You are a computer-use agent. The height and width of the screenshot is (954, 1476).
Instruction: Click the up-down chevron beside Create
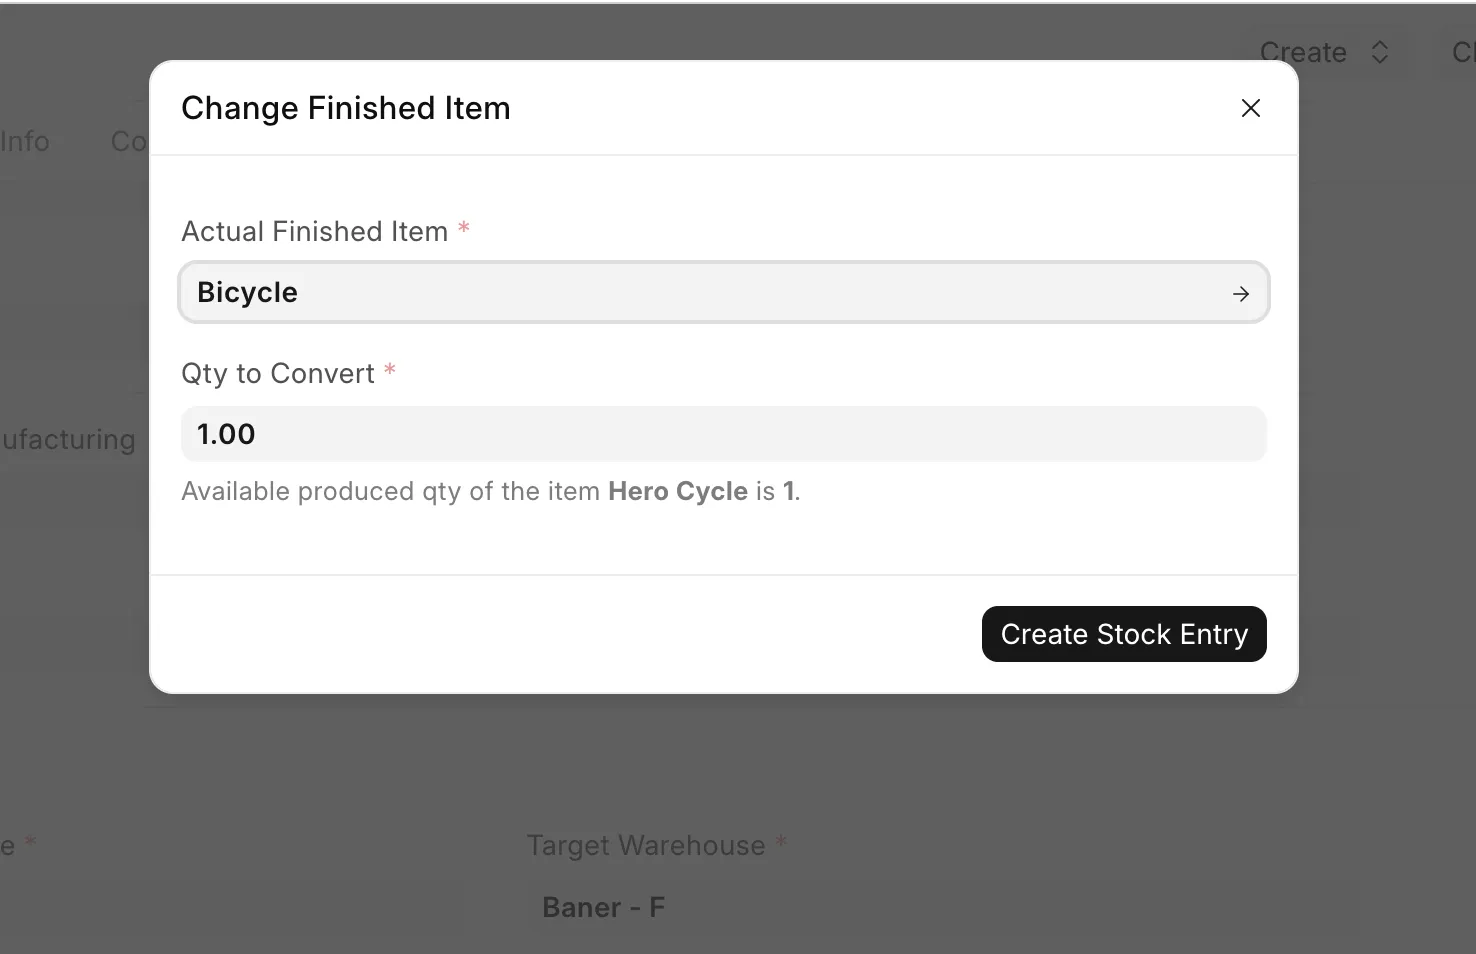click(1380, 52)
